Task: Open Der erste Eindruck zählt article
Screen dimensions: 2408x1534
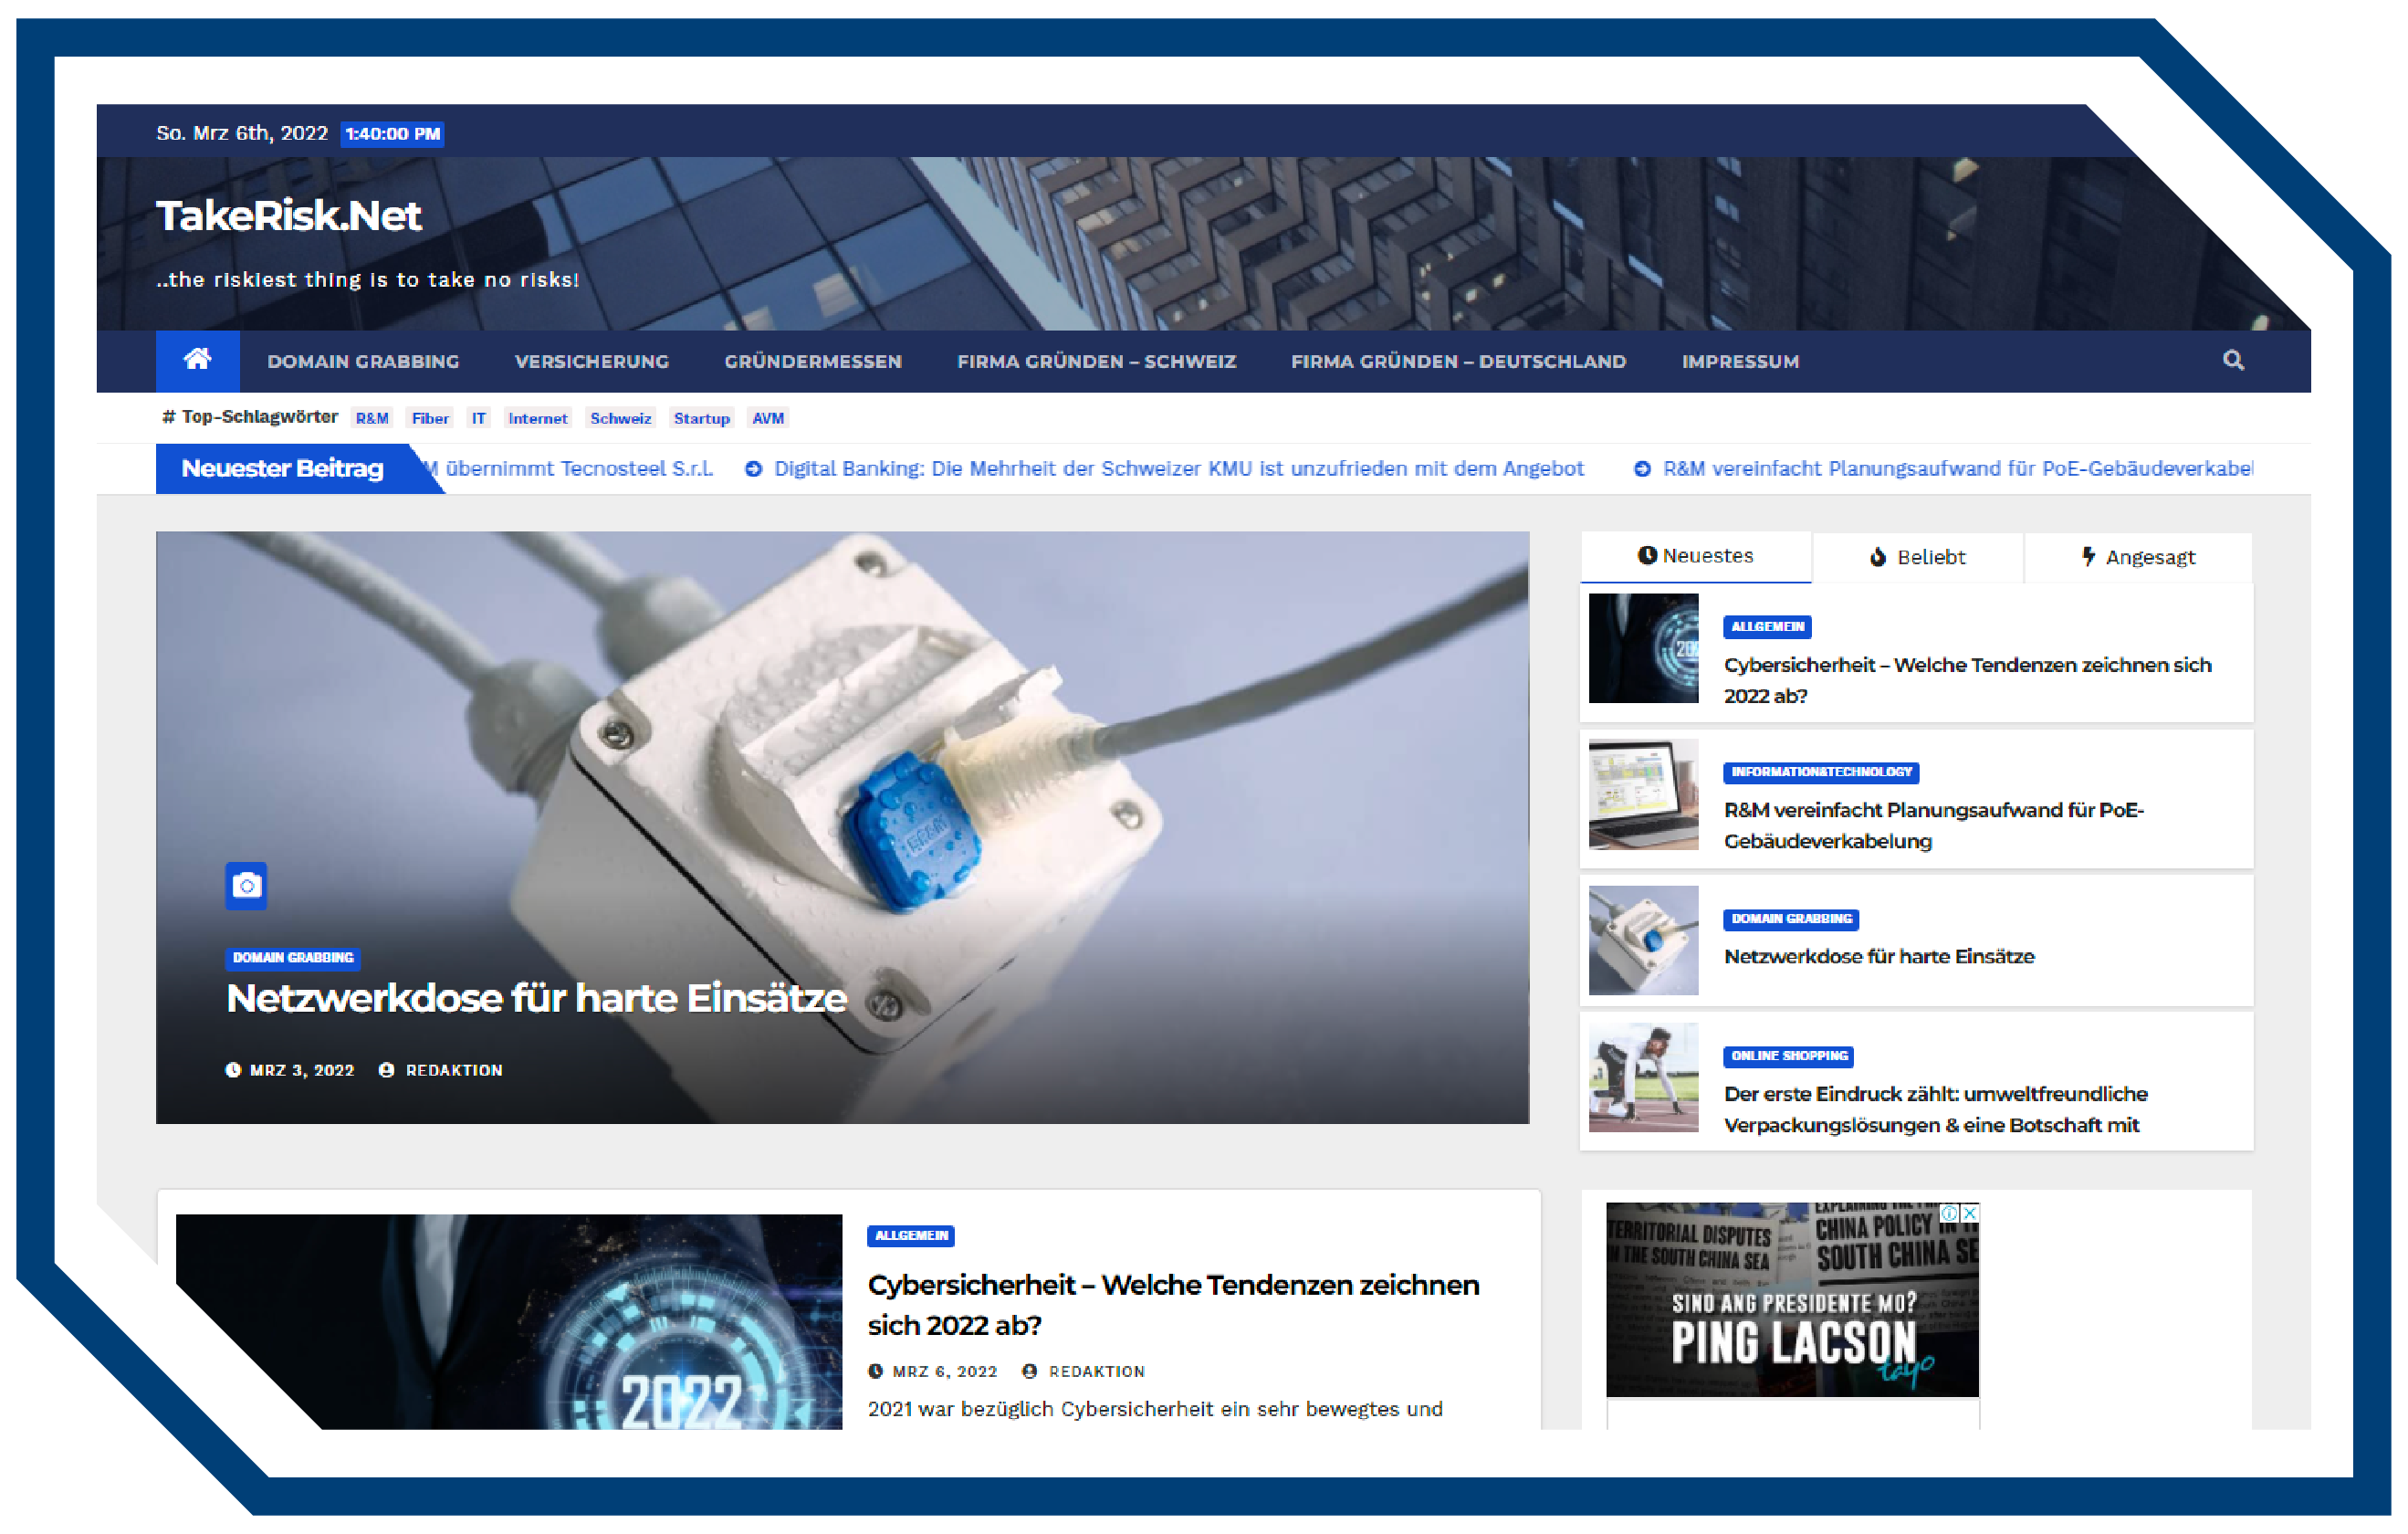Action: (x=1935, y=1109)
